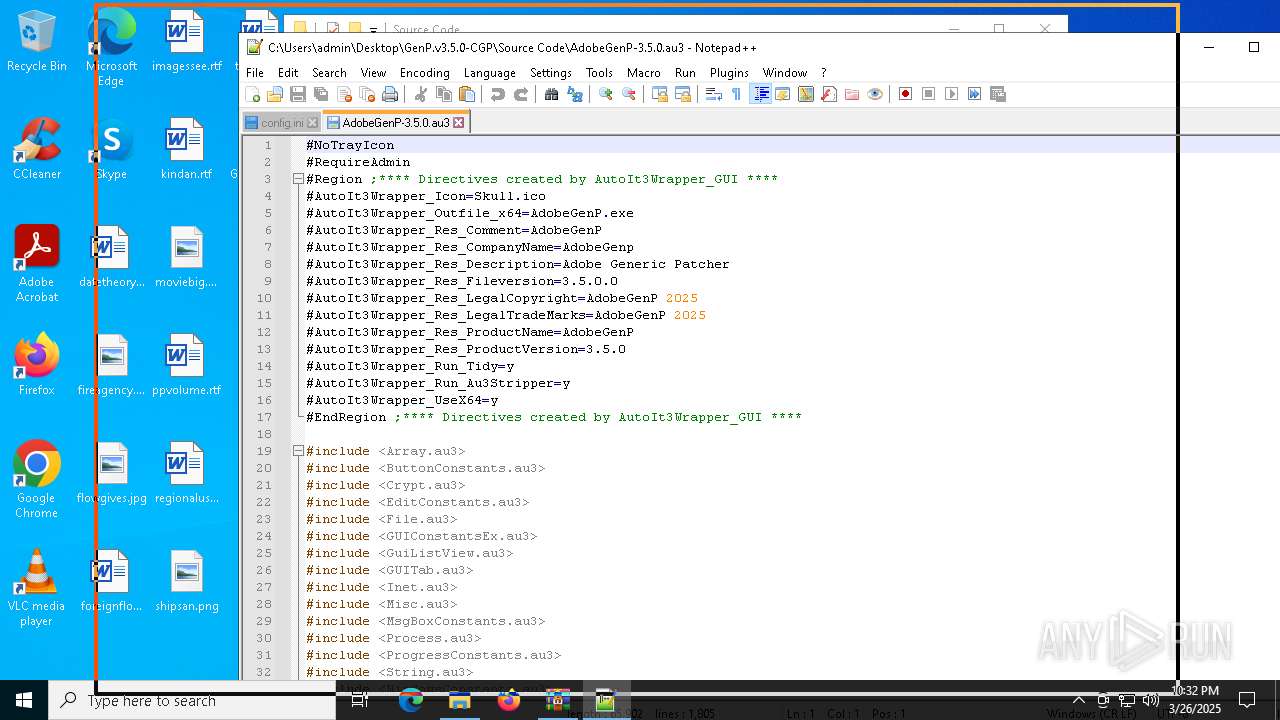Toggle the Indent guide icon

[x=761, y=94]
